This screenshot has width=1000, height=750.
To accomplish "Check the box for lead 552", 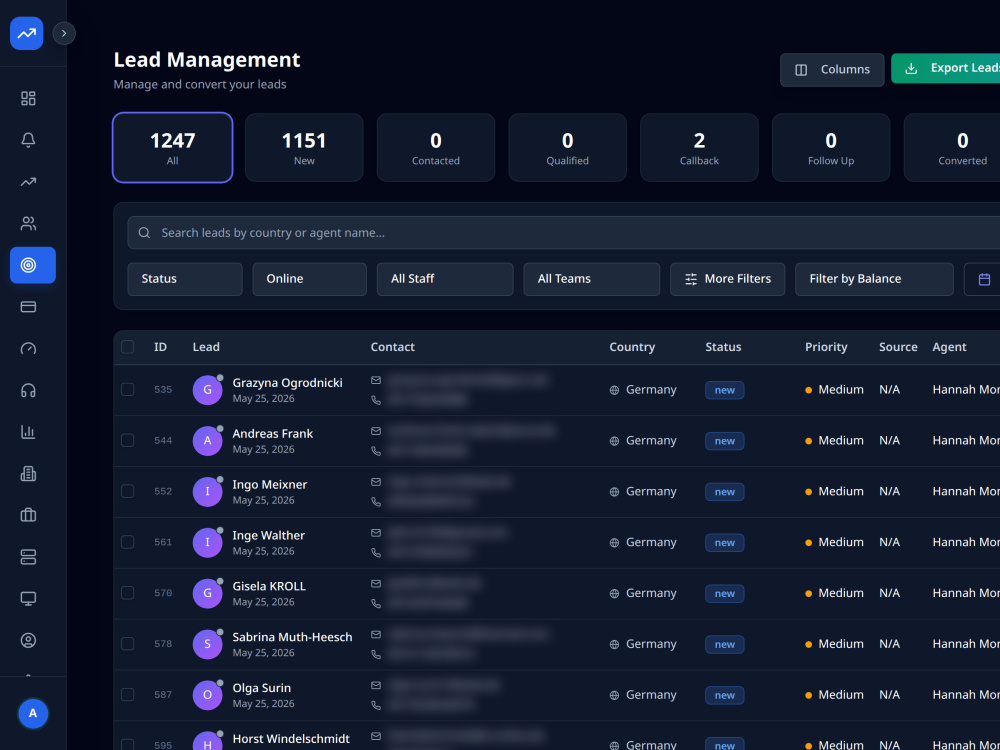I will [x=128, y=491].
